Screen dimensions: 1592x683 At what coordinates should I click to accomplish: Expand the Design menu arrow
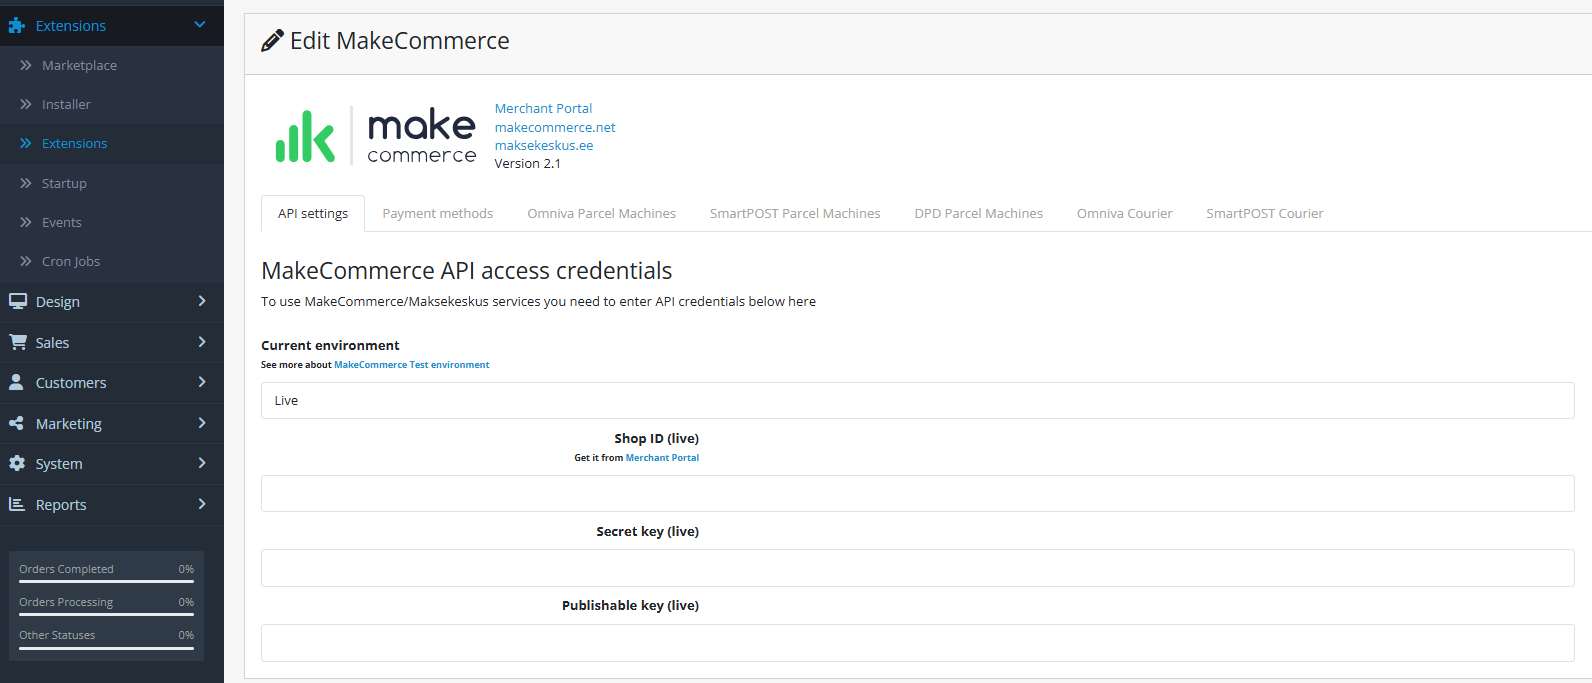[202, 301]
